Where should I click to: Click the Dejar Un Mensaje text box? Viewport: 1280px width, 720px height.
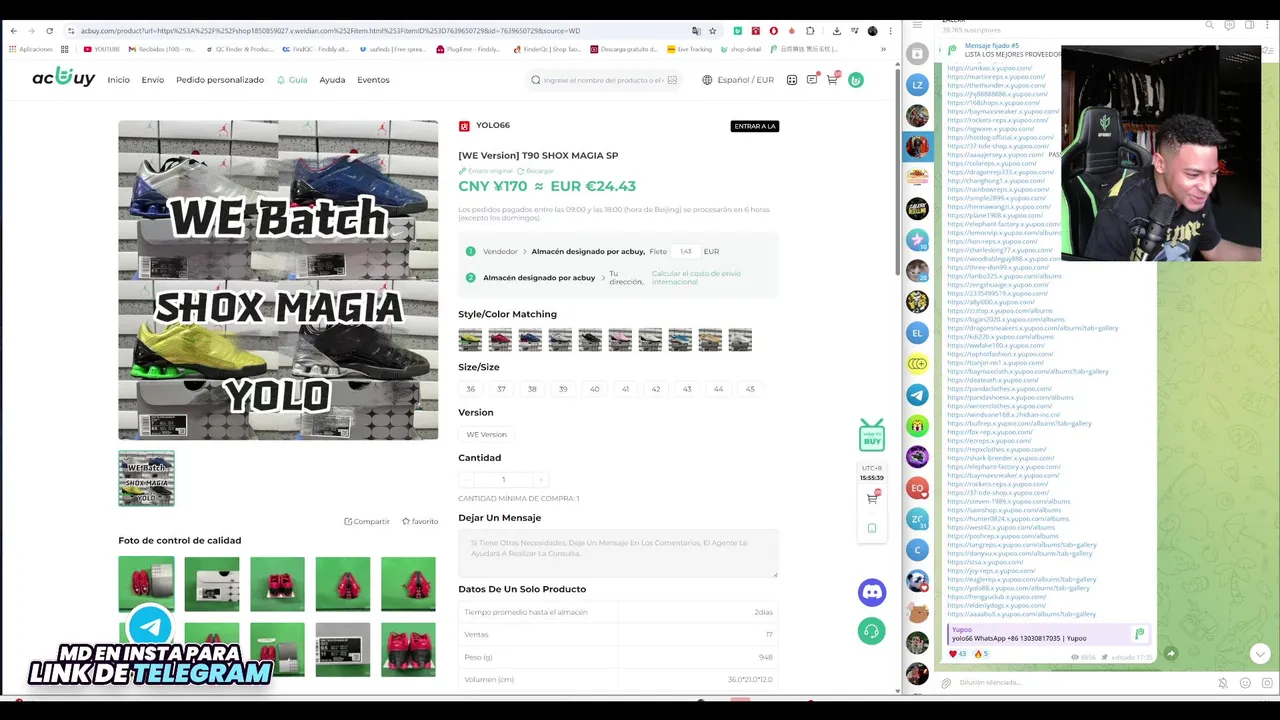pos(618,554)
